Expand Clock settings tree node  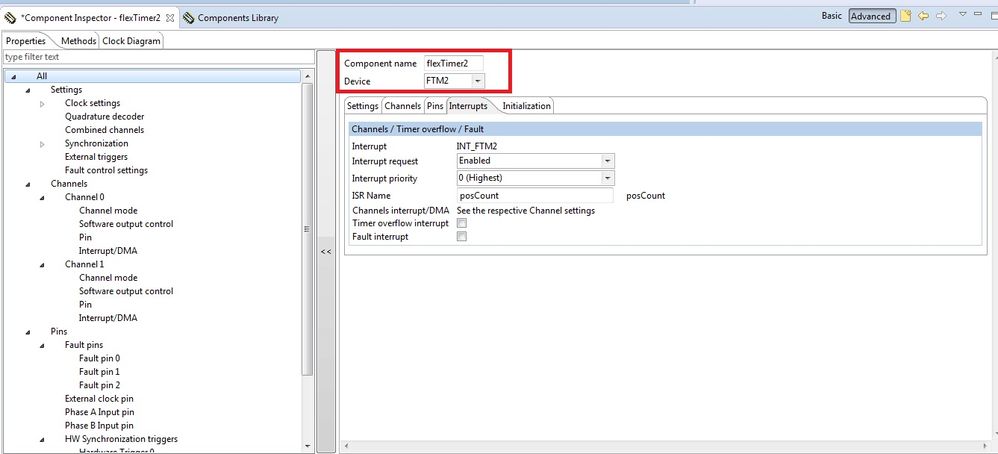[42, 103]
